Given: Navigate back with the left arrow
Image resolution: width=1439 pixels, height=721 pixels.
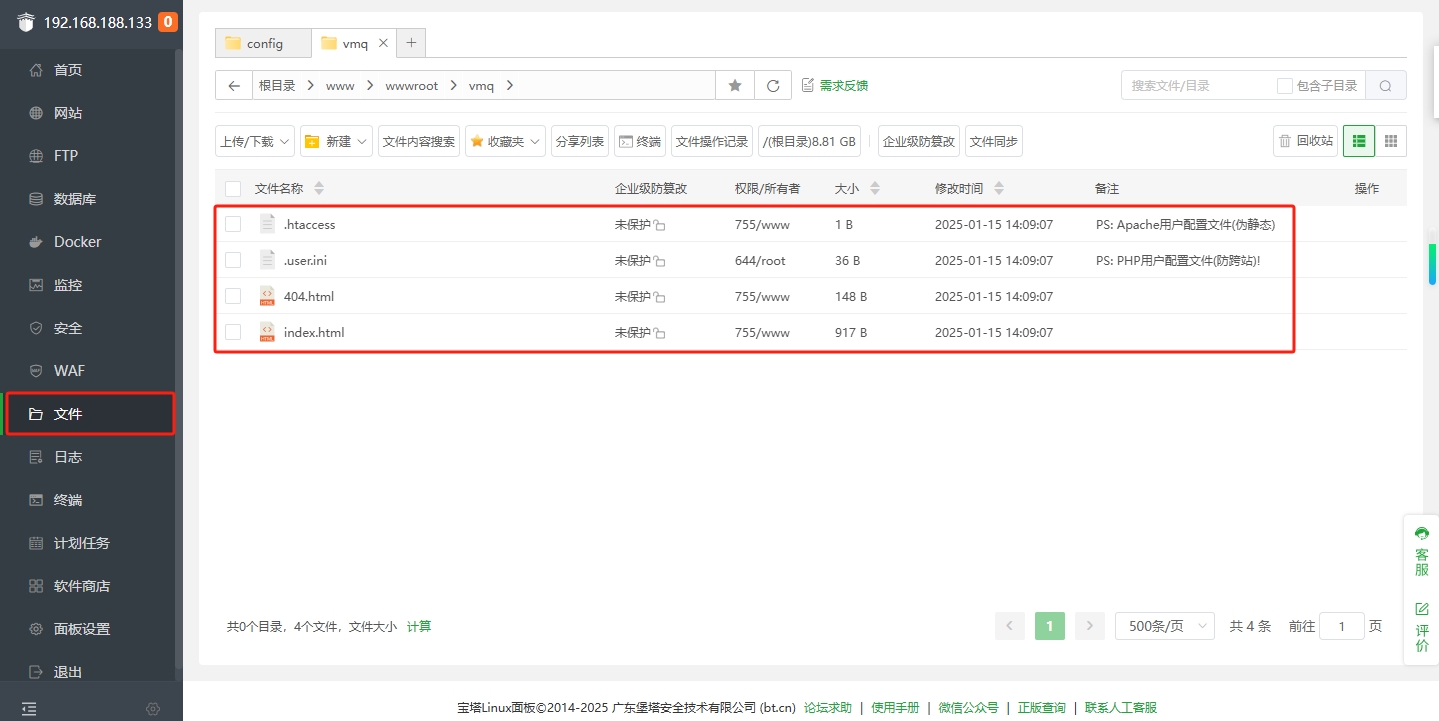Looking at the screenshot, I should point(233,85).
